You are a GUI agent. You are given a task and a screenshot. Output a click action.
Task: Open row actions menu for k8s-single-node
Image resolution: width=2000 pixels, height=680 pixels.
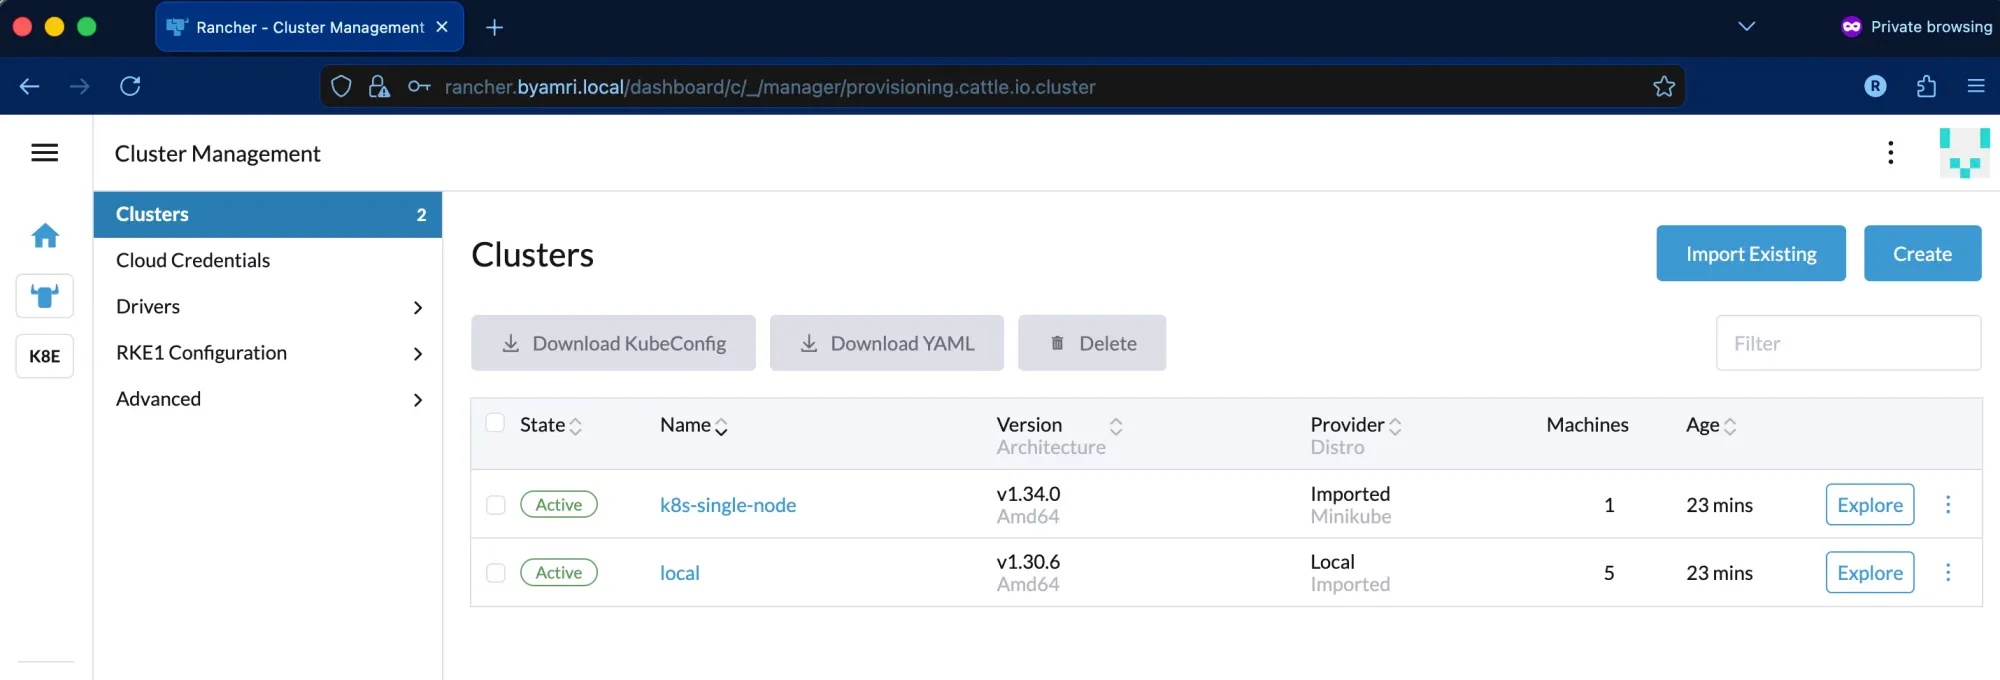click(x=1947, y=505)
